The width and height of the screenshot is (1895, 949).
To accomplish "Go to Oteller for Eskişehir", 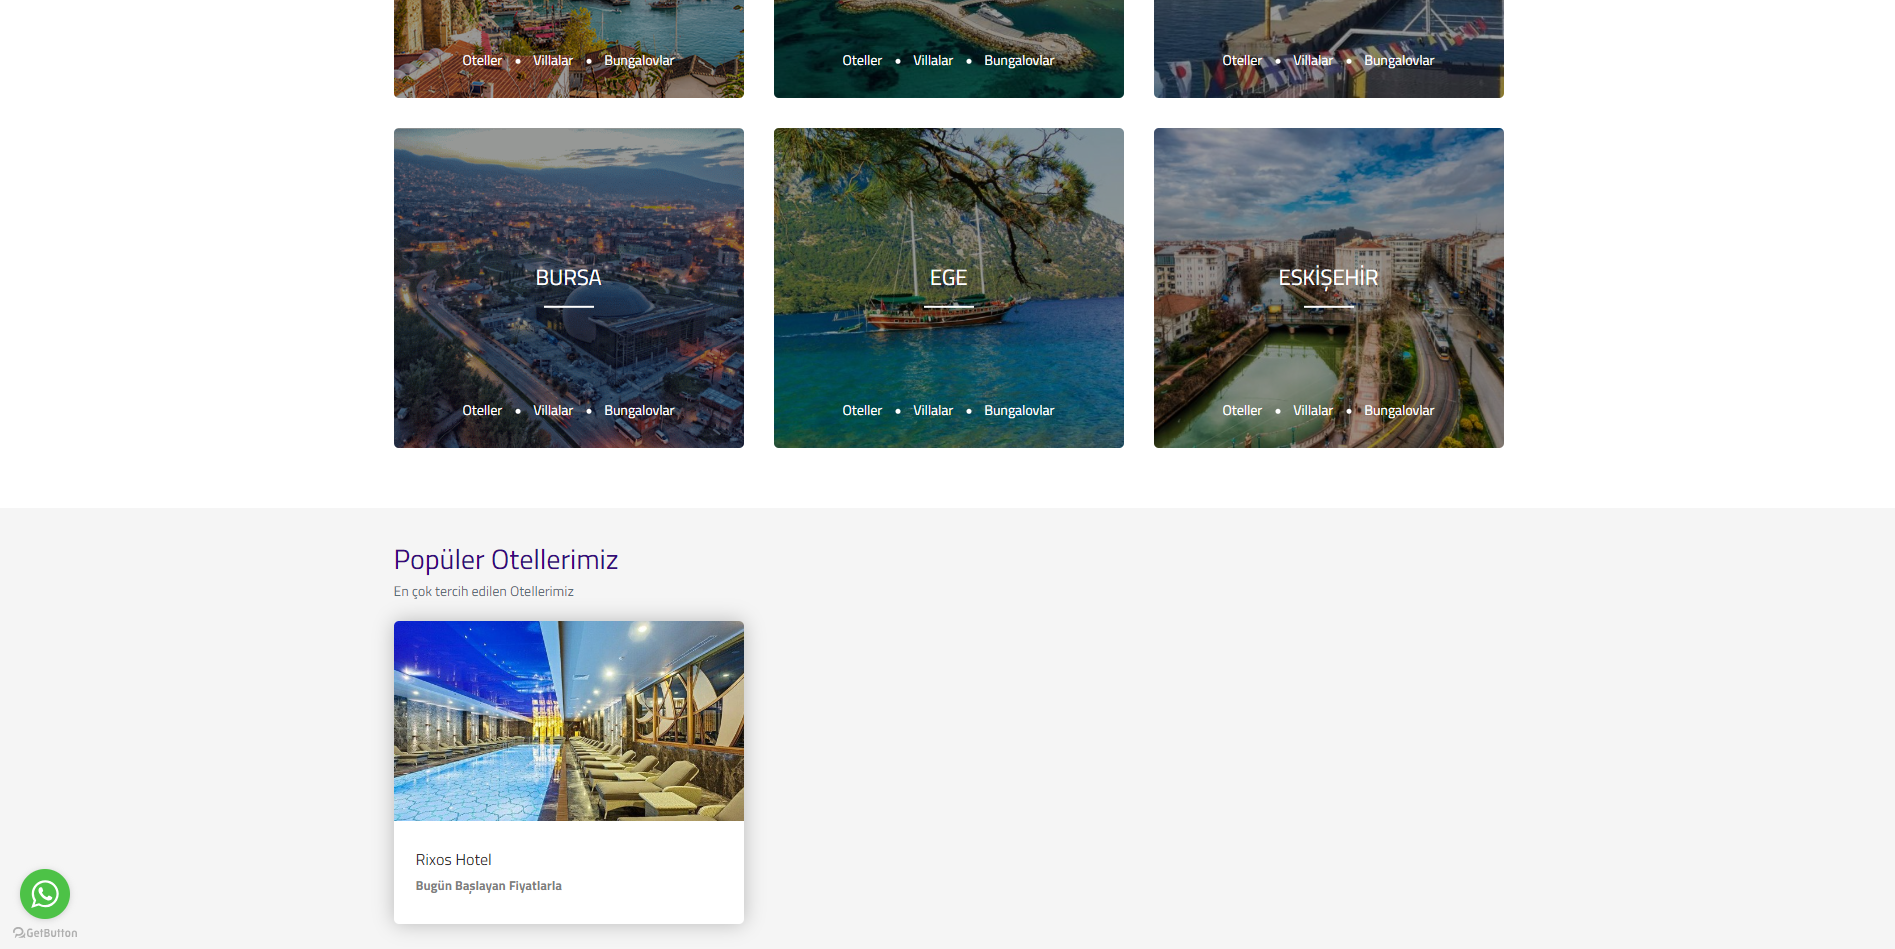I will [x=1242, y=411].
